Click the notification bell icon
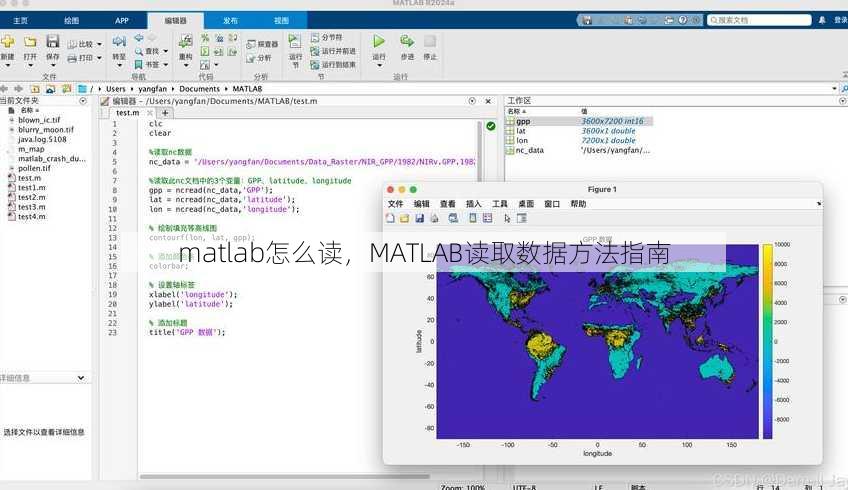Screen dimensions: 848x490 pyautogui.click(x=822, y=20)
